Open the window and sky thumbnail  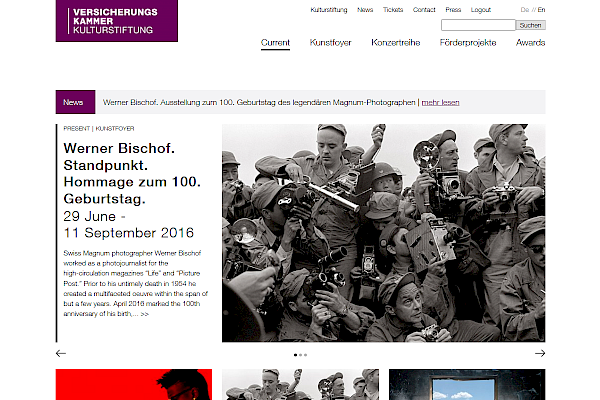coord(467,385)
